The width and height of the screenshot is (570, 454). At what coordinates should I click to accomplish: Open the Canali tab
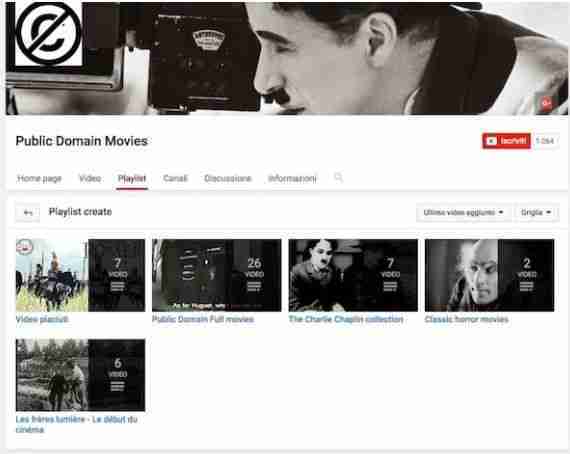point(175,178)
